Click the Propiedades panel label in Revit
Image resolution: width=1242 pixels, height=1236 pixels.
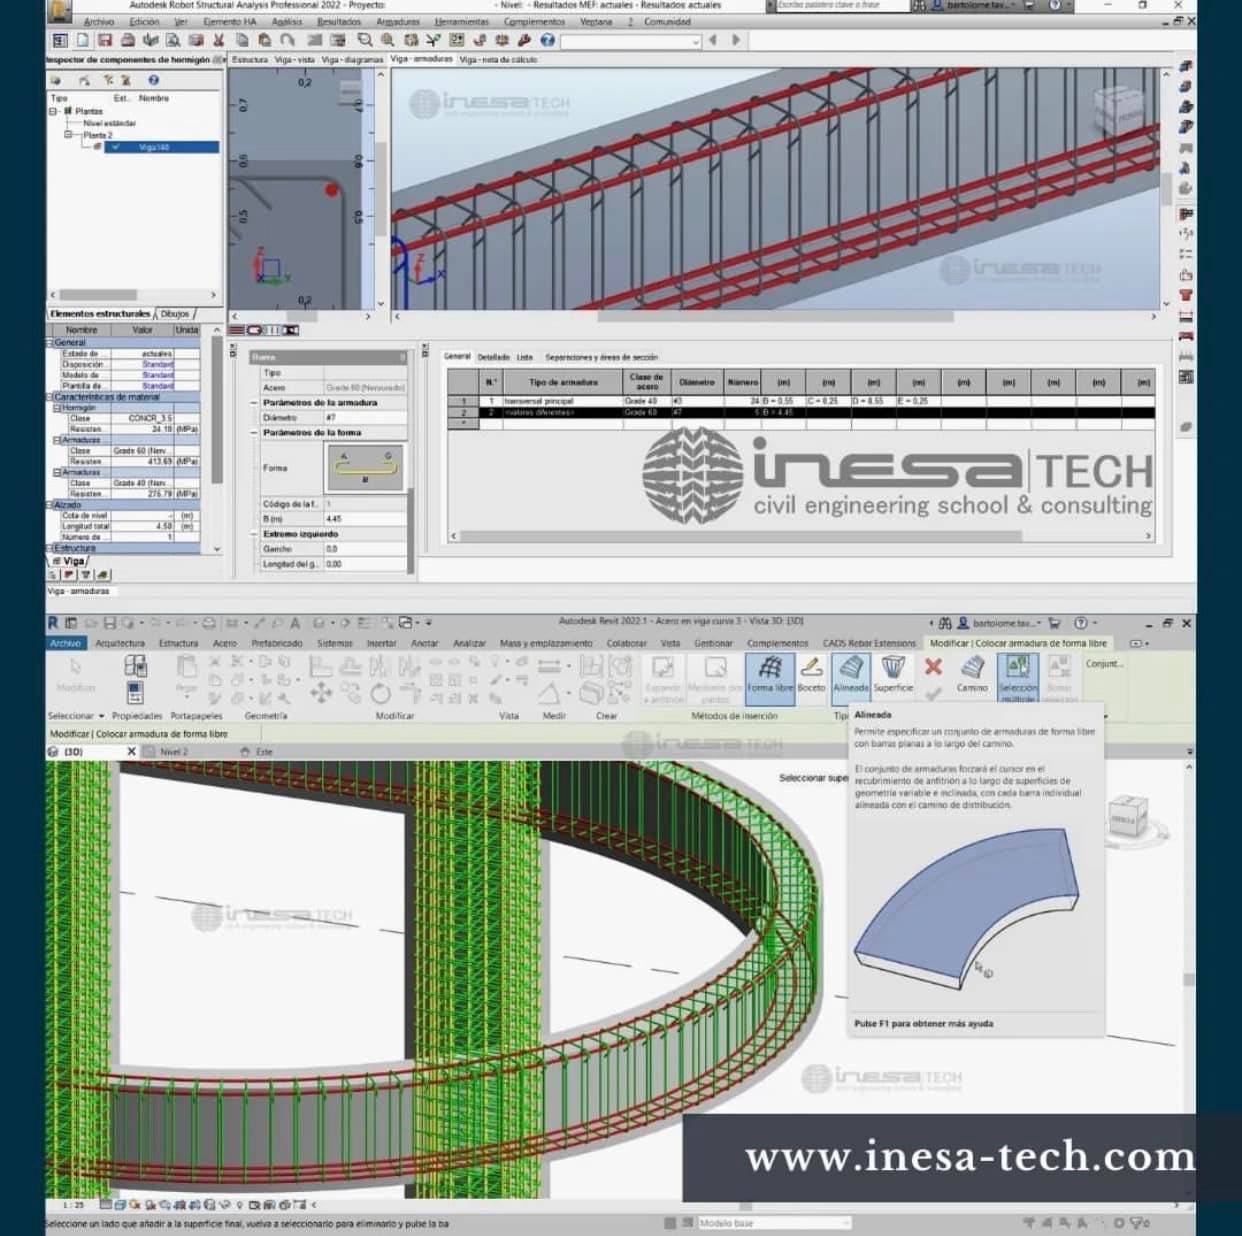pyautogui.click(x=137, y=716)
